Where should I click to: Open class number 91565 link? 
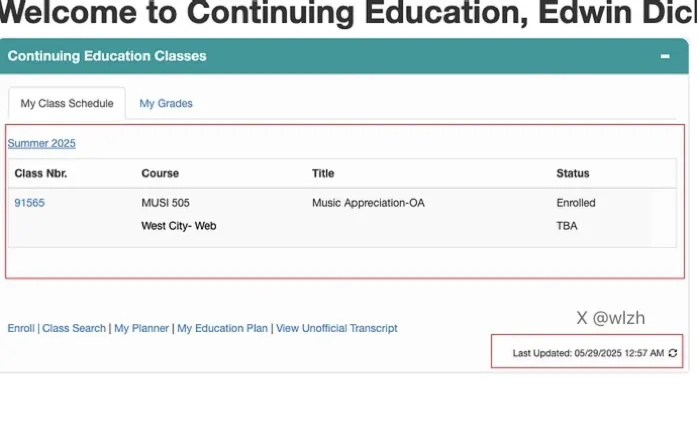[x=29, y=203]
